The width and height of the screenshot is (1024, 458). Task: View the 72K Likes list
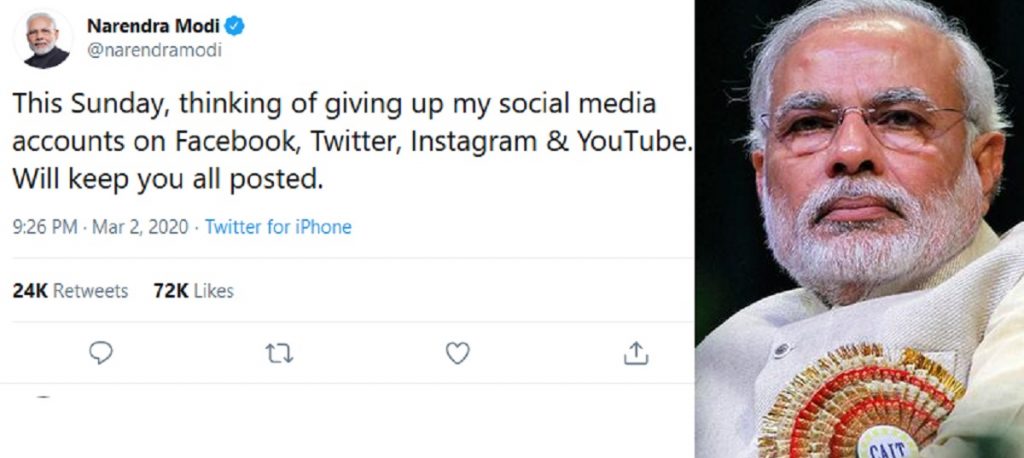[x=193, y=291]
